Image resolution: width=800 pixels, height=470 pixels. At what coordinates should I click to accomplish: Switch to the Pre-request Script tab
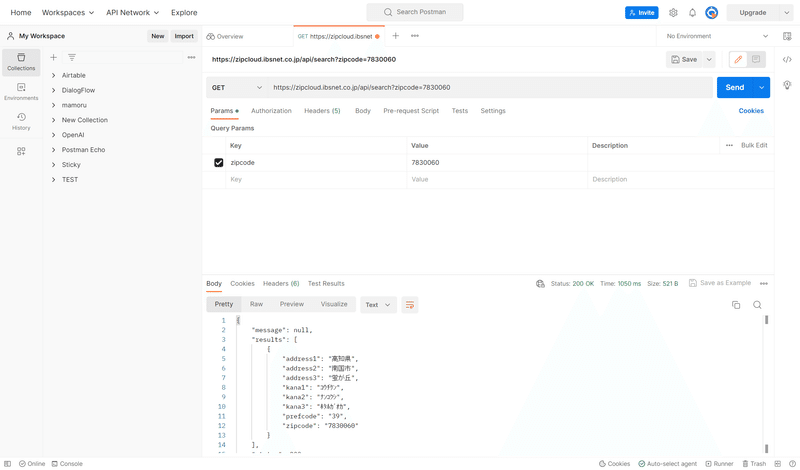pos(411,111)
